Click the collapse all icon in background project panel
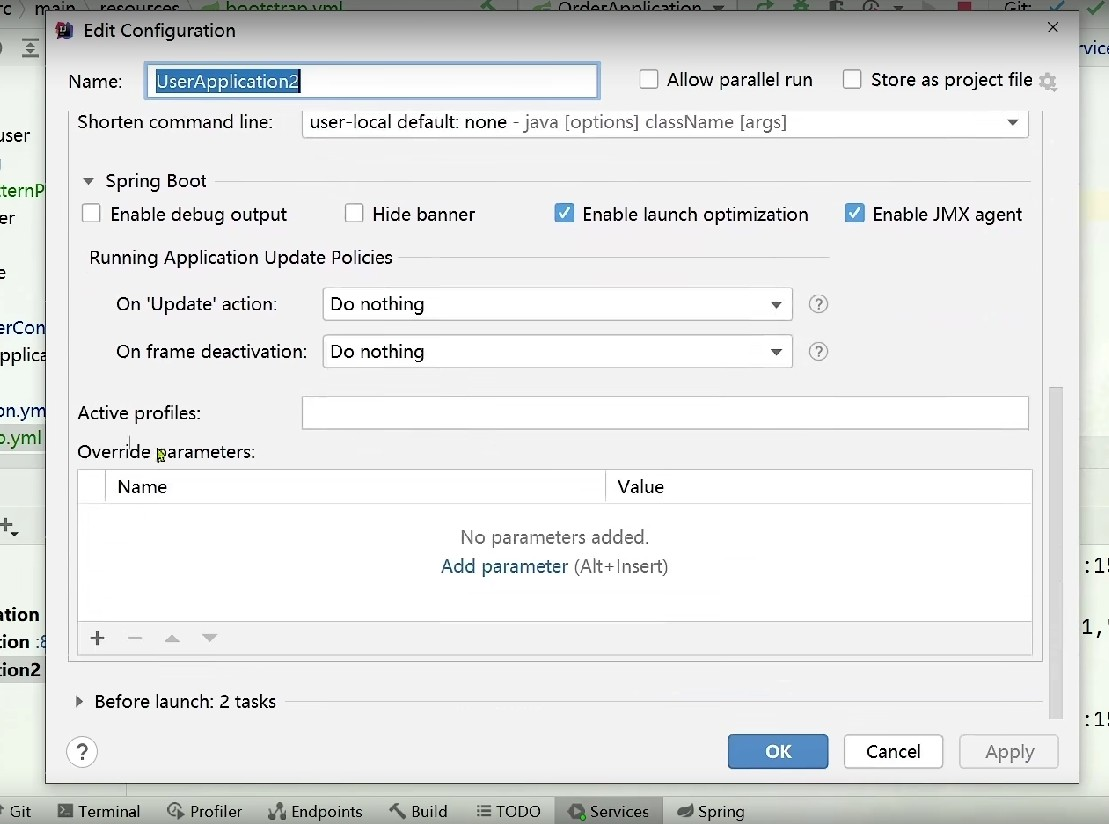 [30, 48]
